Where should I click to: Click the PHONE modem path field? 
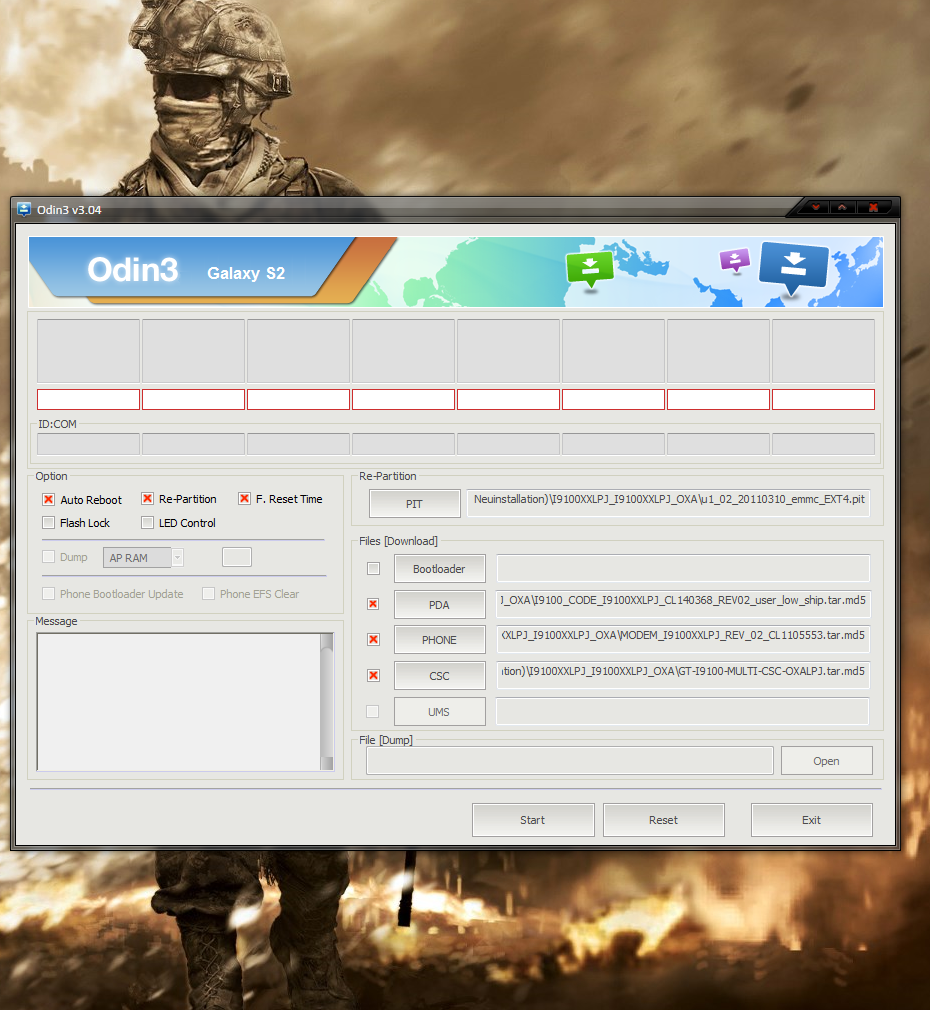(683, 639)
